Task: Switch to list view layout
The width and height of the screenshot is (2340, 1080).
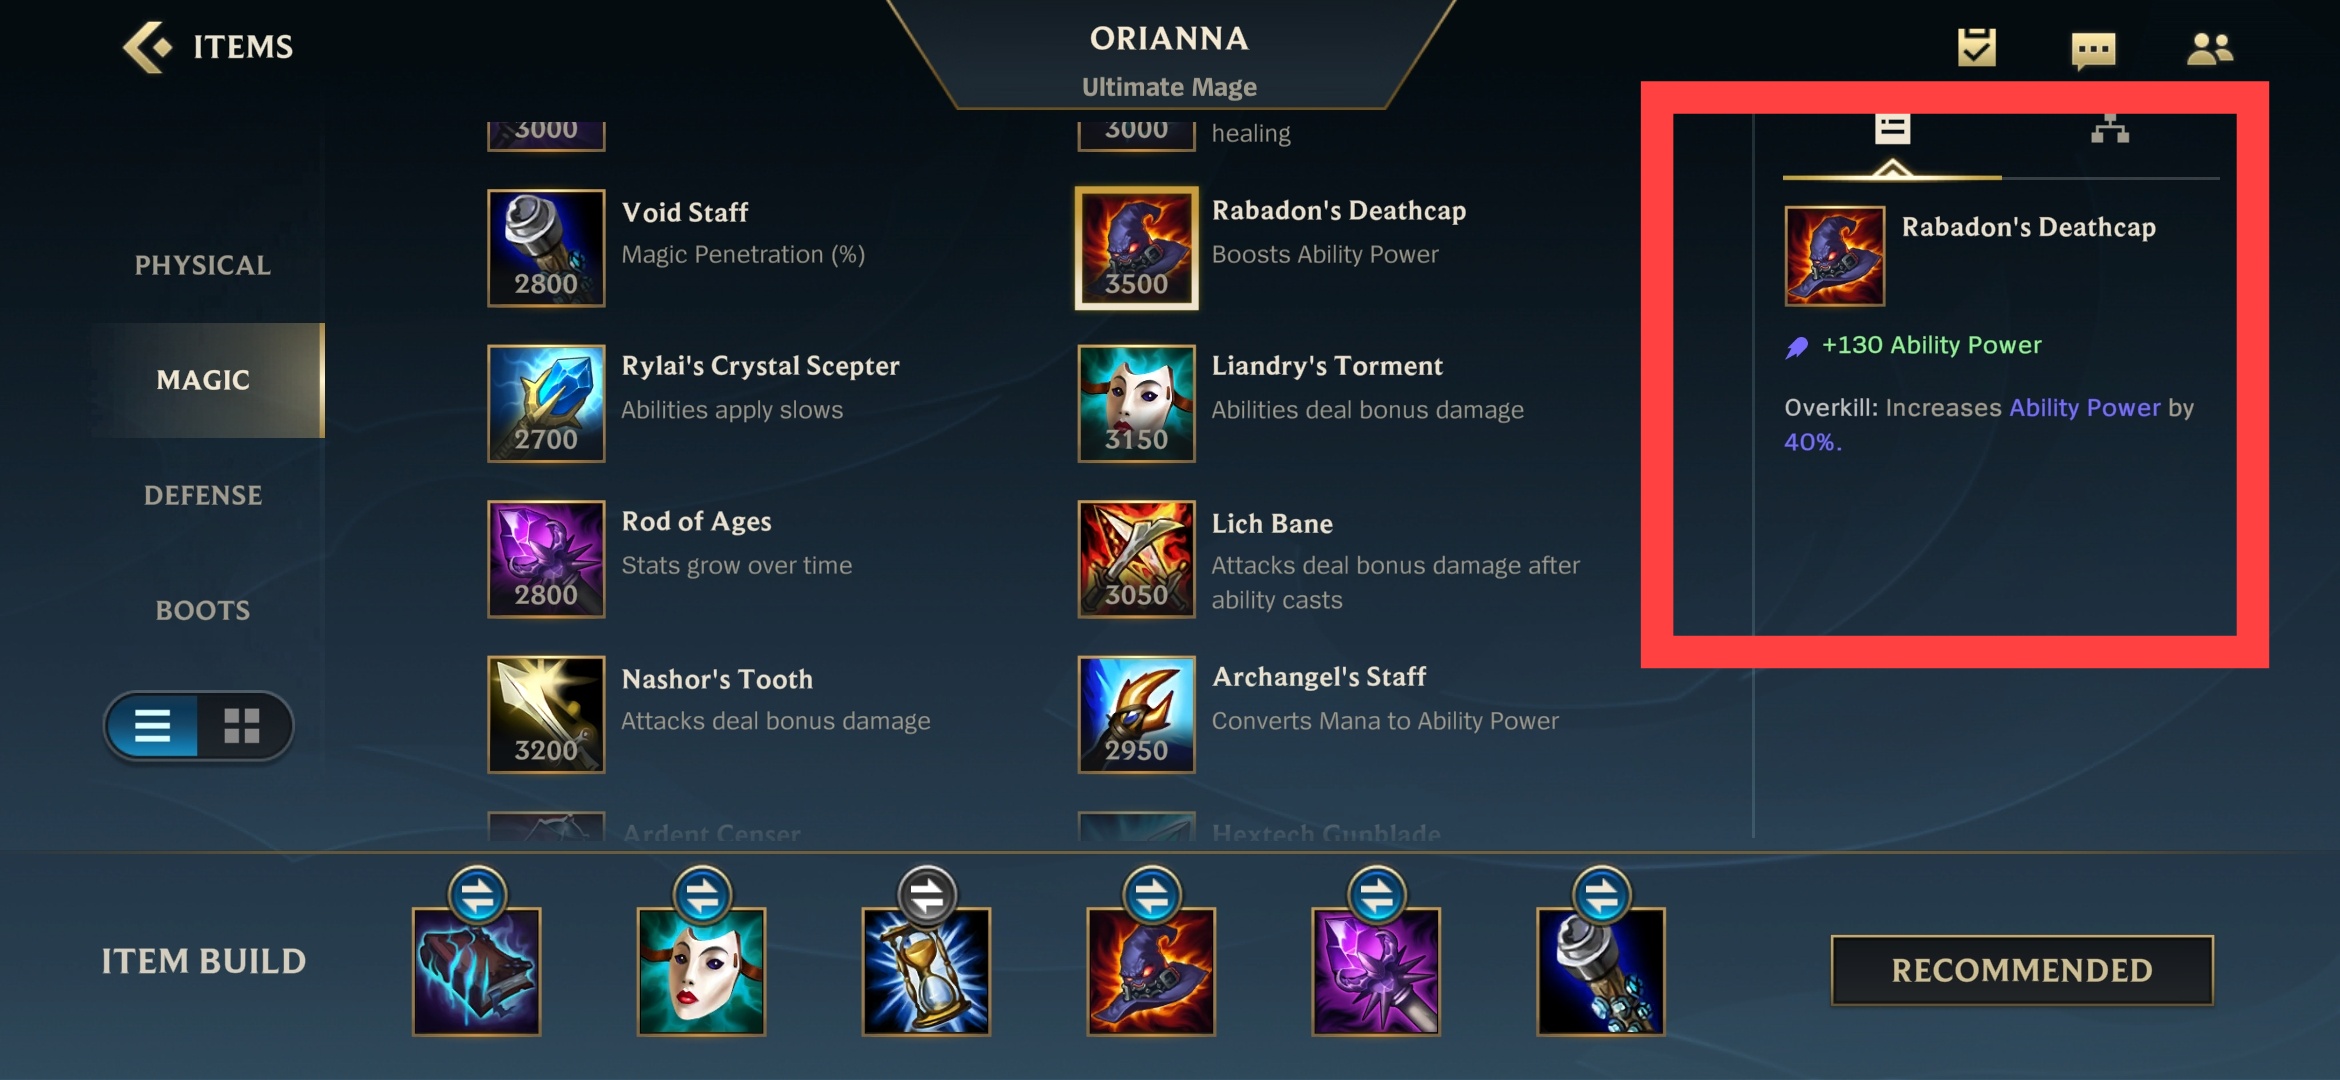Action: click(x=152, y=725)
